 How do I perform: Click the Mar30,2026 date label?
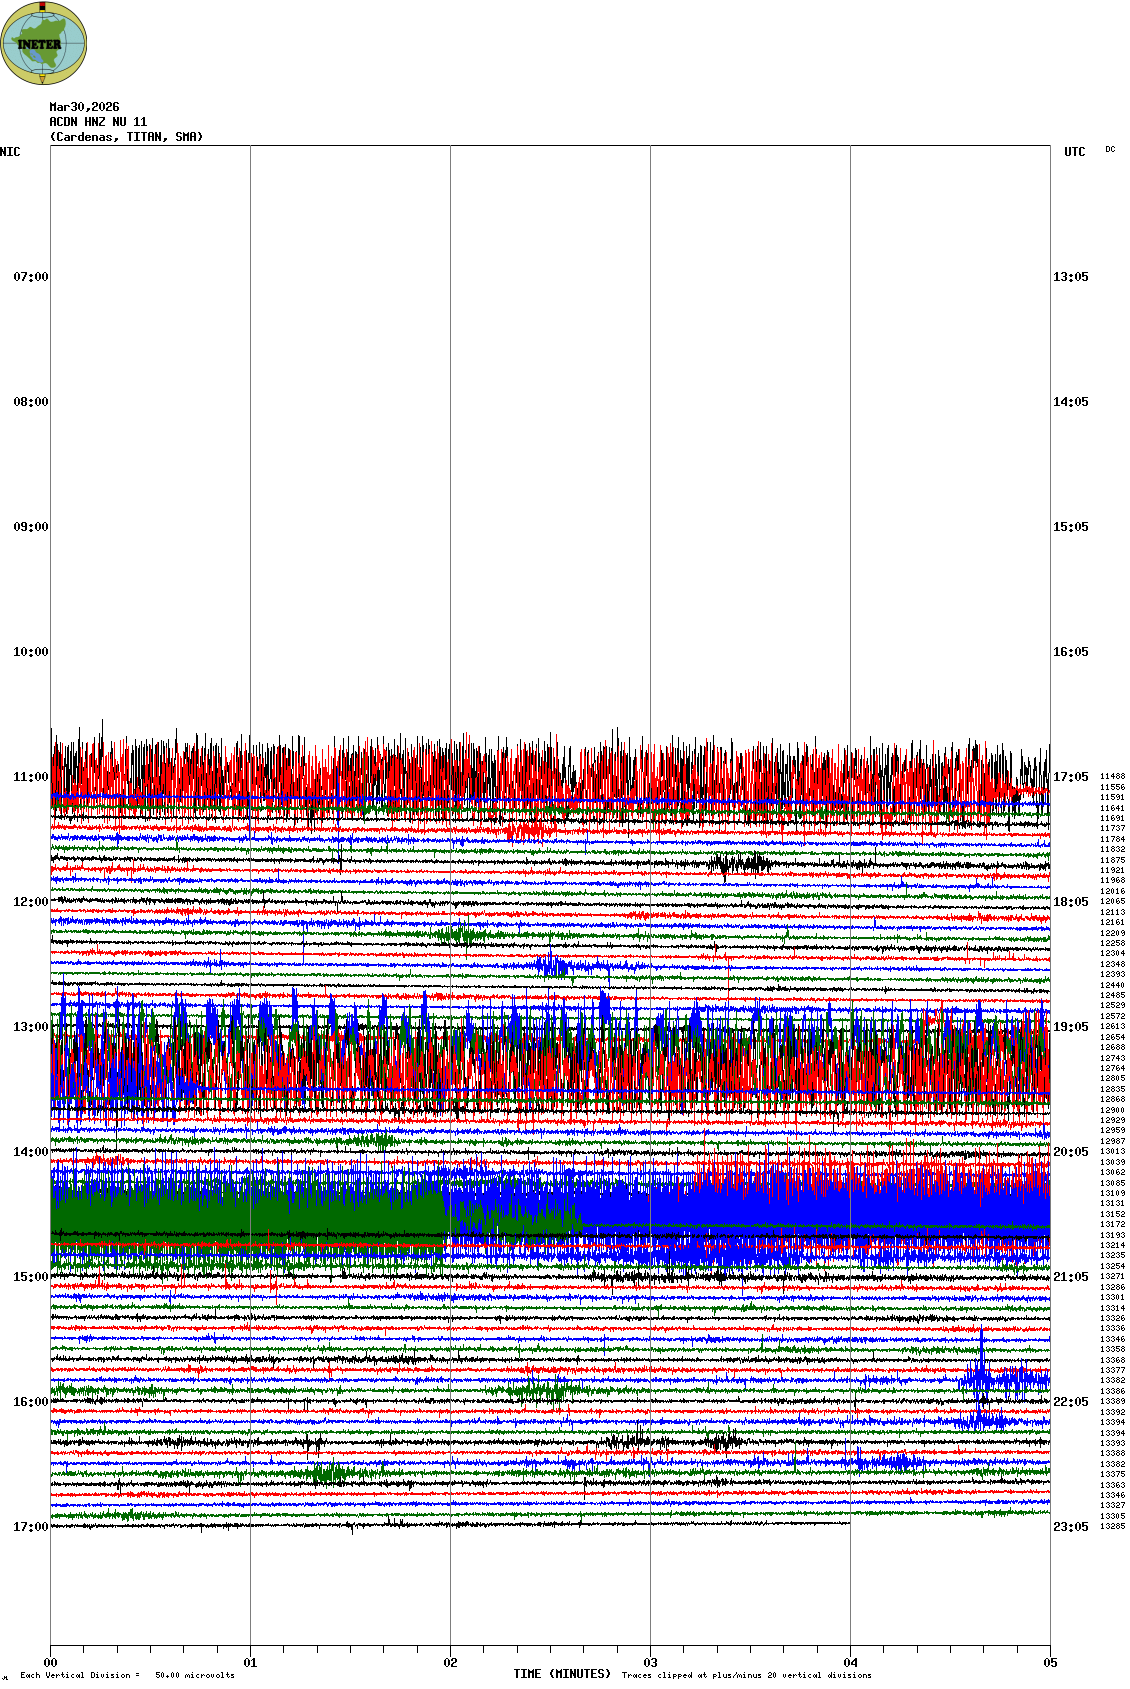[84, 107]
